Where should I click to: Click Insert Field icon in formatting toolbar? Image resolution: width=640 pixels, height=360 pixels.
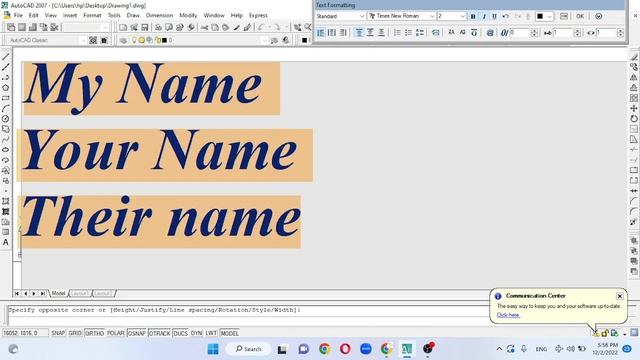tap(436, 32)
